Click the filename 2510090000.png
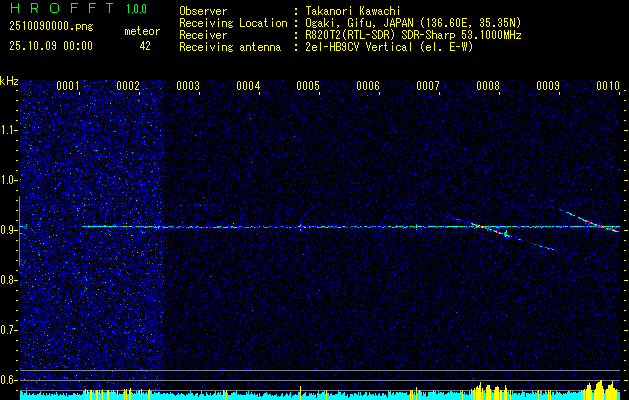Image resolution: width=629 pixels, height=400 pixels. [x=51, y=27]
